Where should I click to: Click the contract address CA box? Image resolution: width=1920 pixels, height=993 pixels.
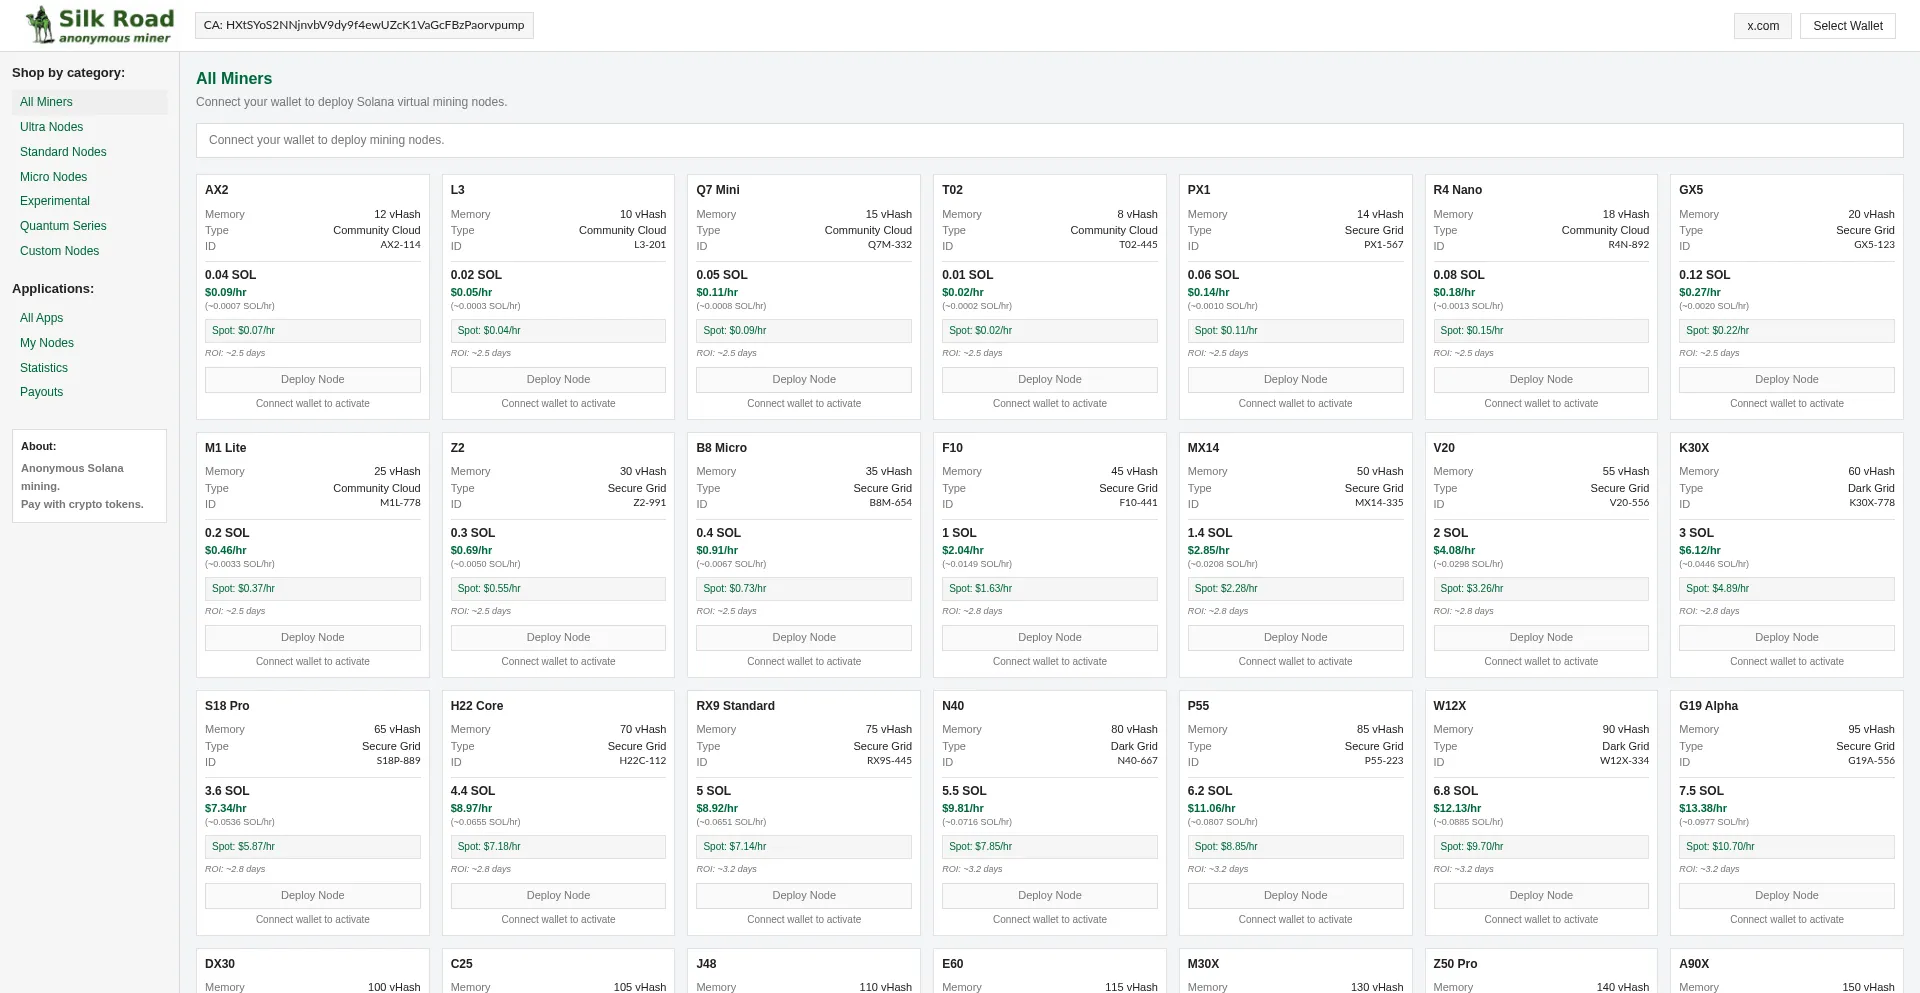point(364,26)
